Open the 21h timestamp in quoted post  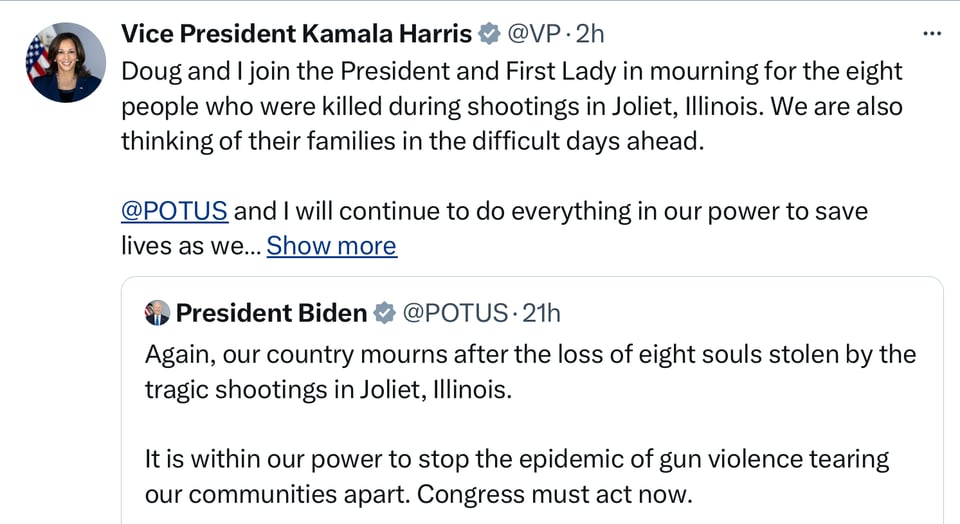click(541, 313)
